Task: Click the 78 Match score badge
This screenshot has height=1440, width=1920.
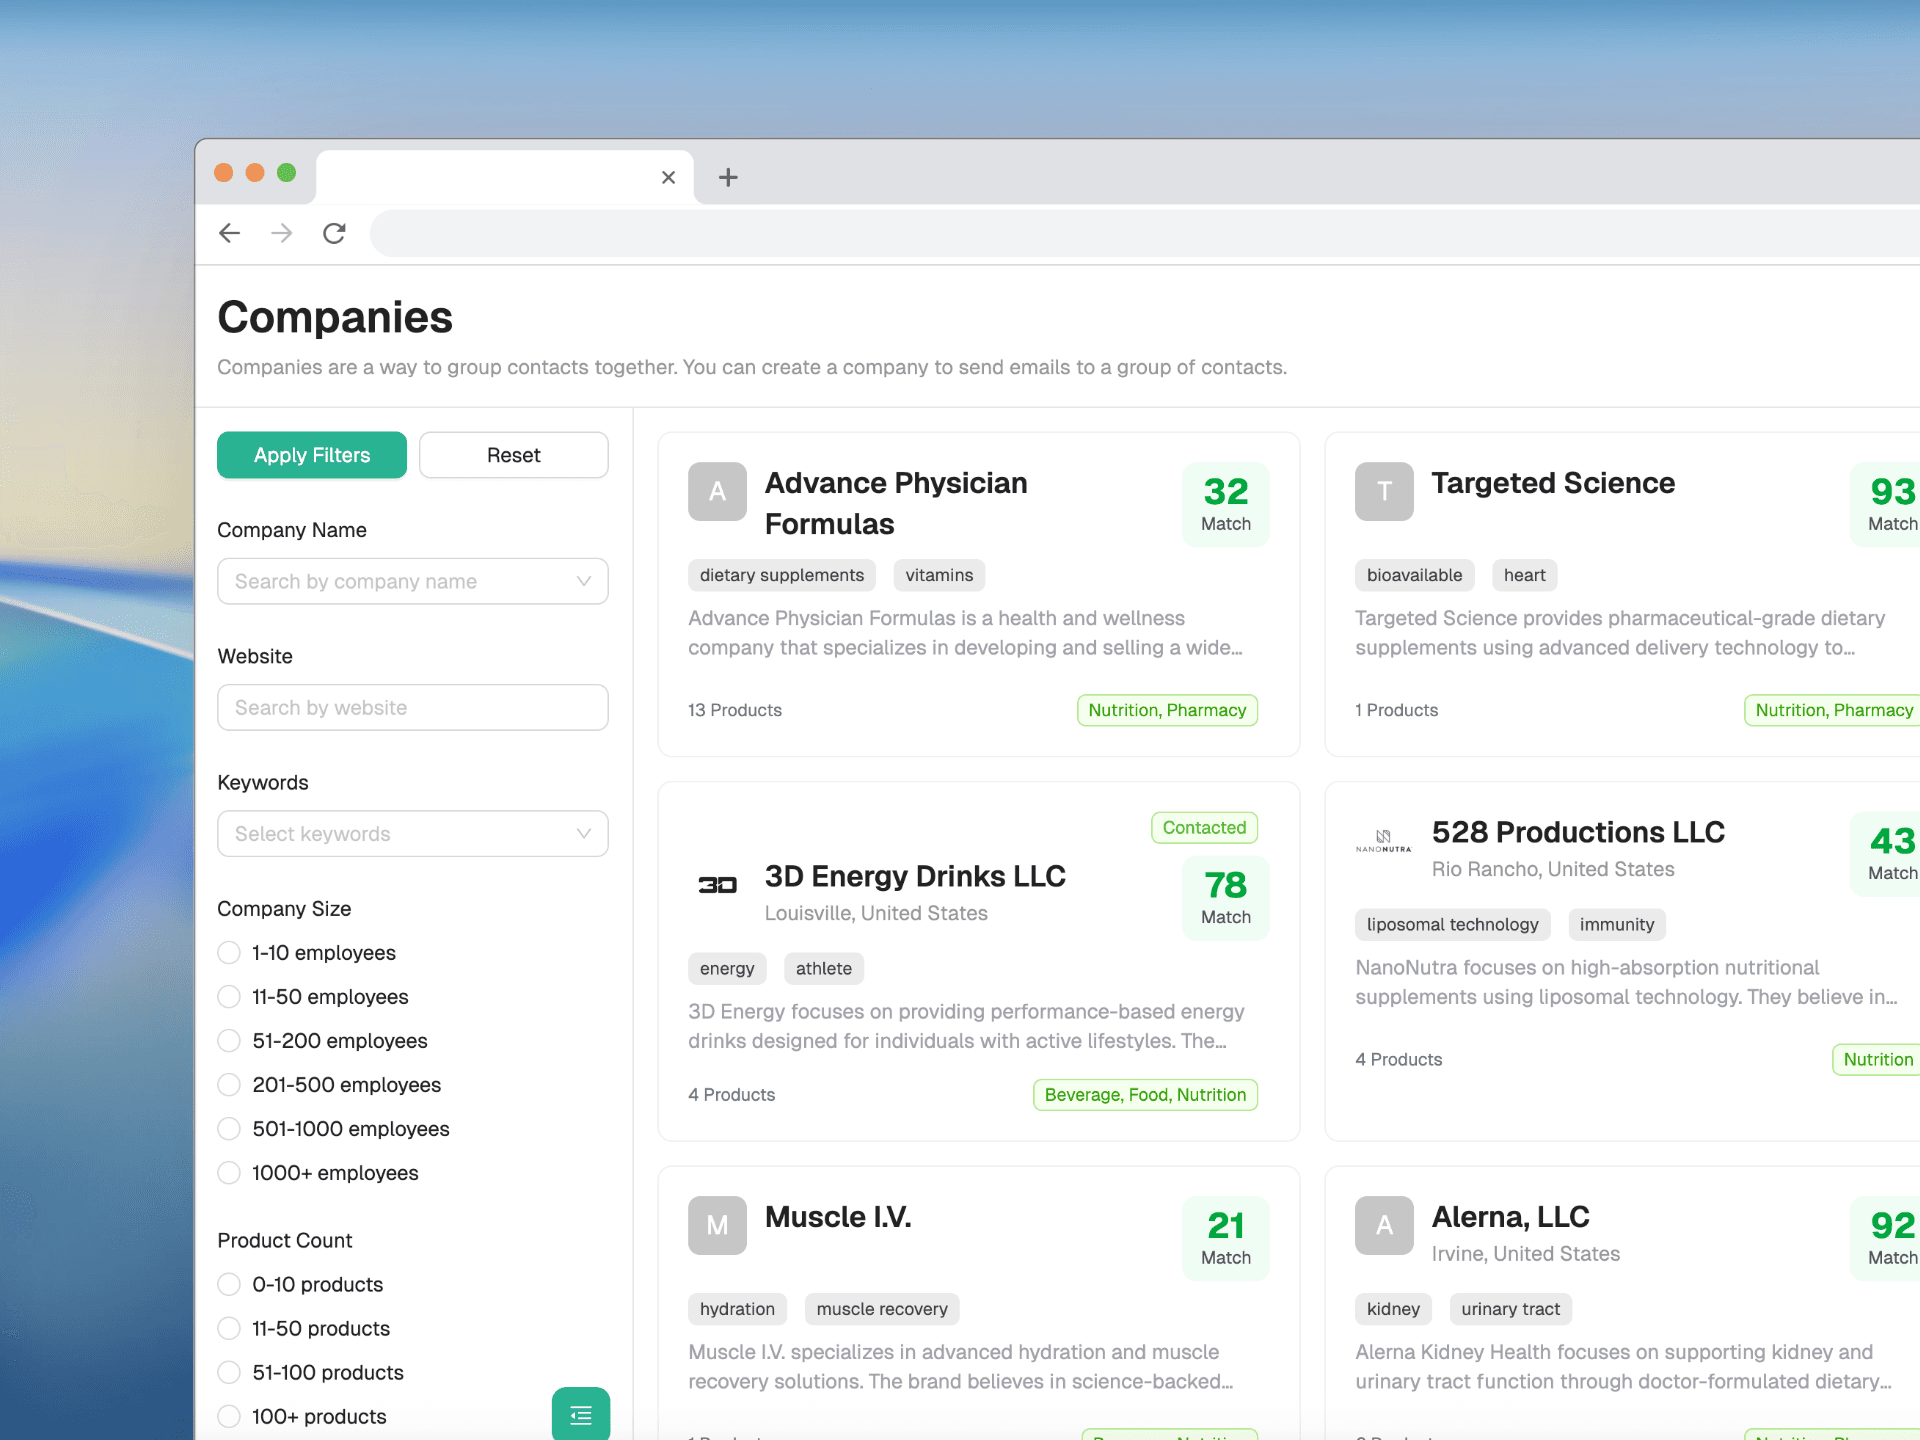Action: tap(1225, 897)
